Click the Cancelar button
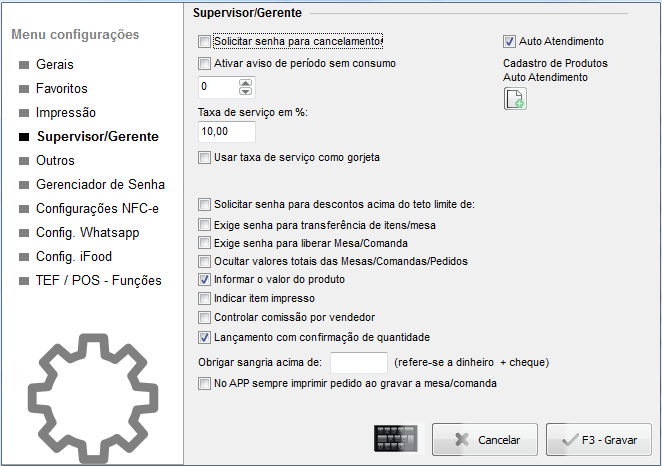 point(485,439)
